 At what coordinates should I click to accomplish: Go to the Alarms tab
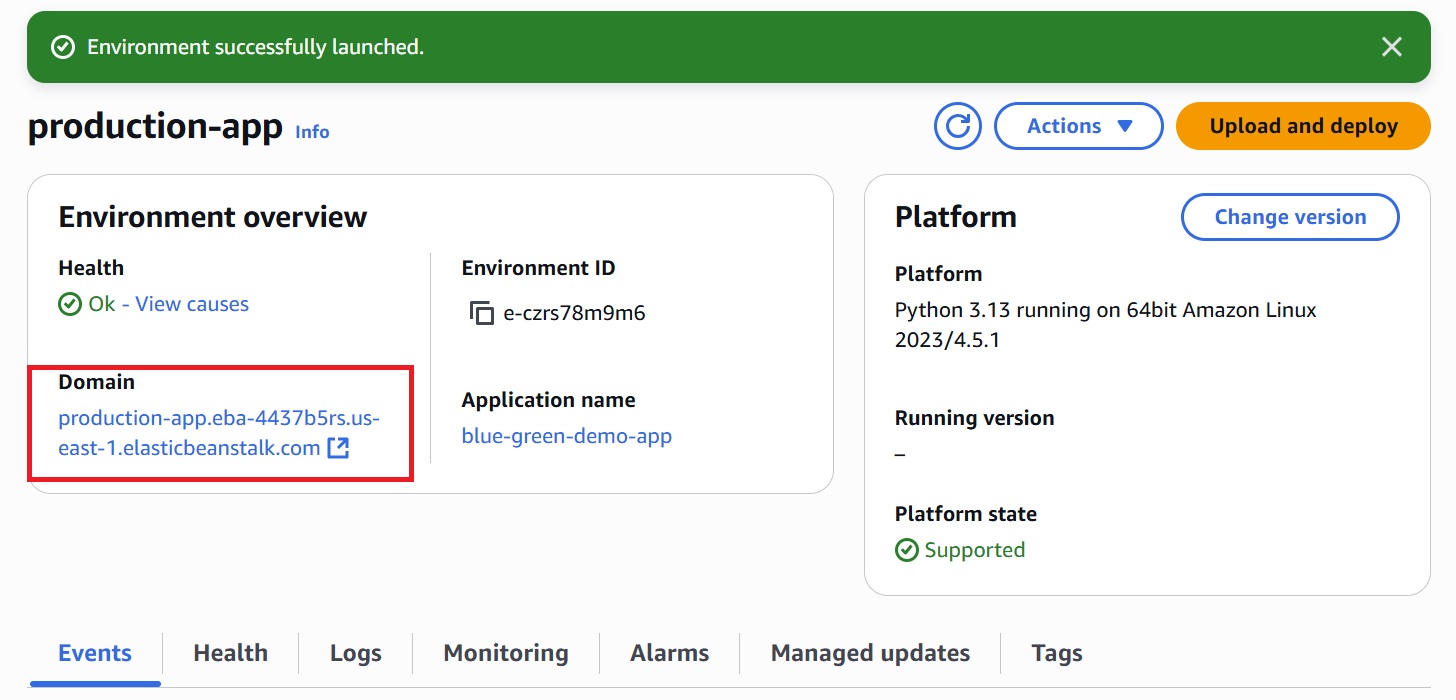pyautogui.click(x=669, y=653)
